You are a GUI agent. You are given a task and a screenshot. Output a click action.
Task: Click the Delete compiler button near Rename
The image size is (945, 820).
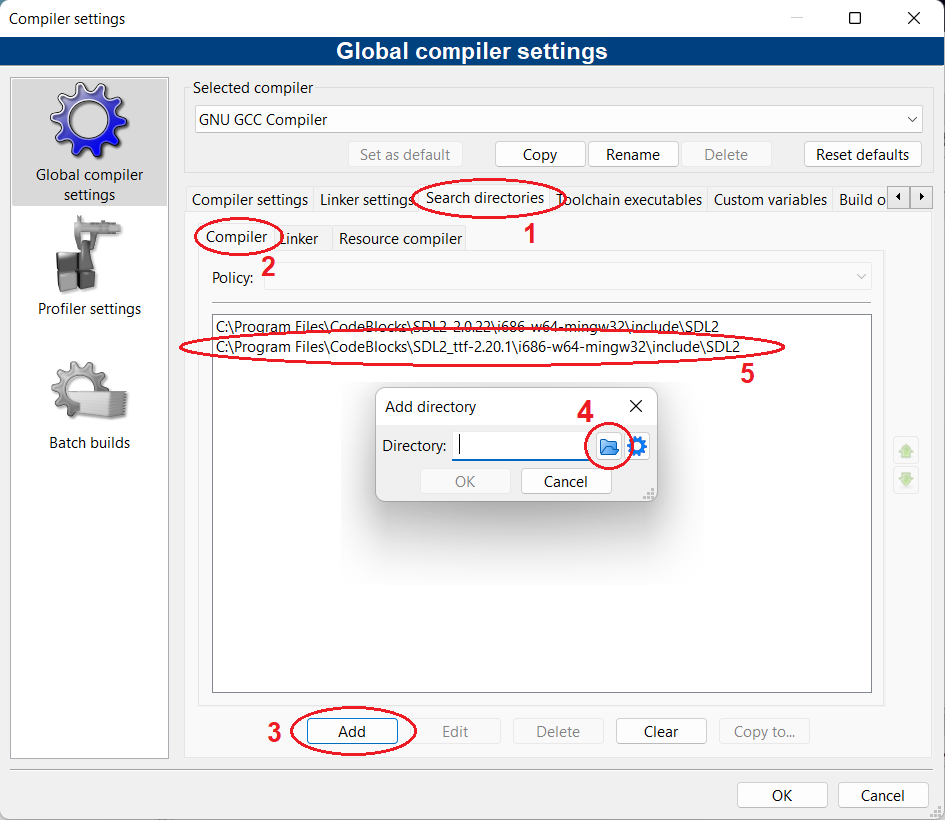click(x=726, y=154)
